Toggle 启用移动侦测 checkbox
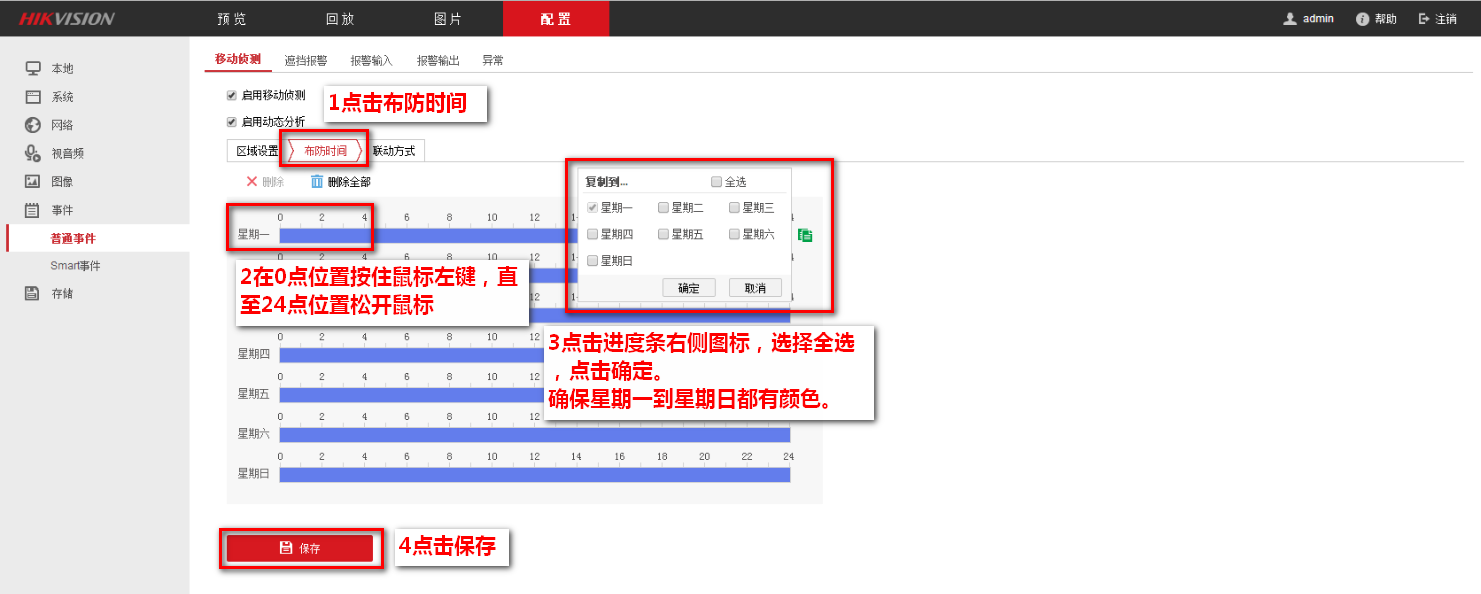 coord(232,96)
